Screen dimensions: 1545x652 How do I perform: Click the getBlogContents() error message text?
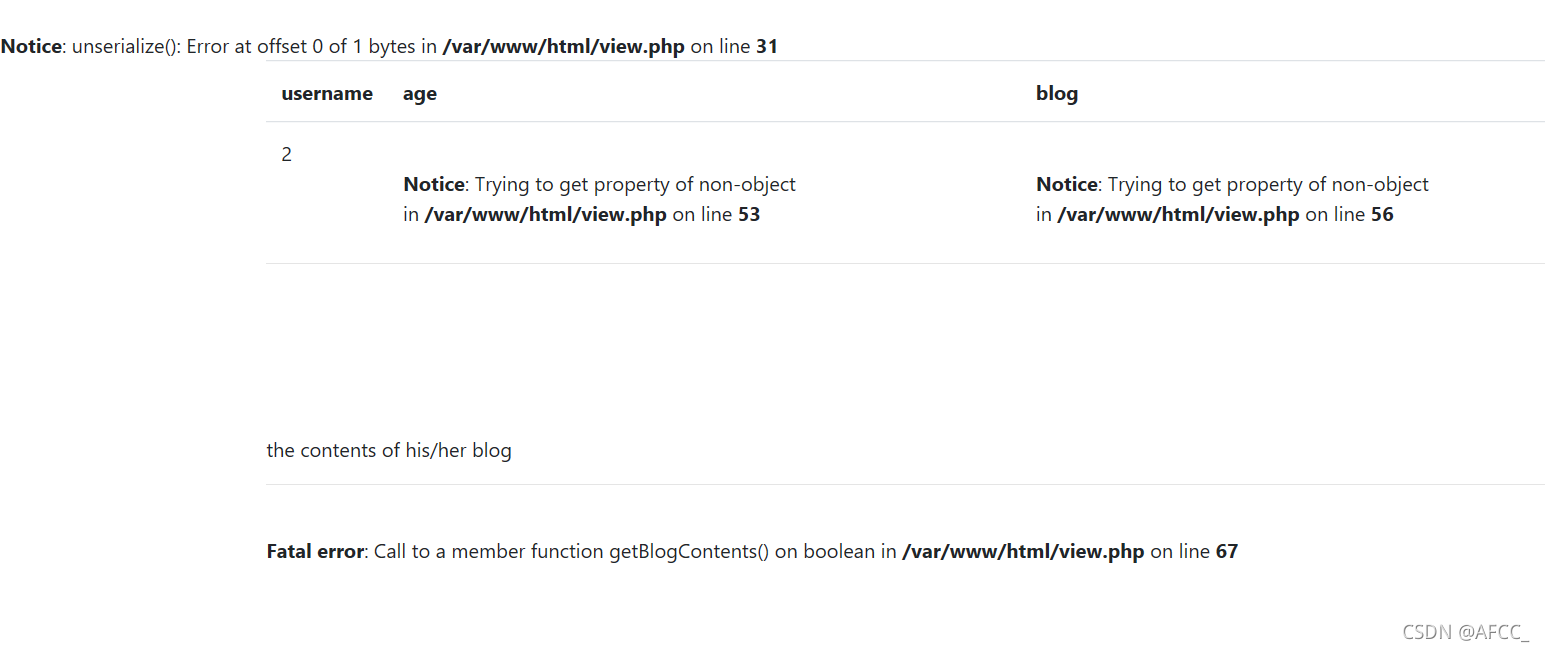pyautogui.click(x=635, y=551)
